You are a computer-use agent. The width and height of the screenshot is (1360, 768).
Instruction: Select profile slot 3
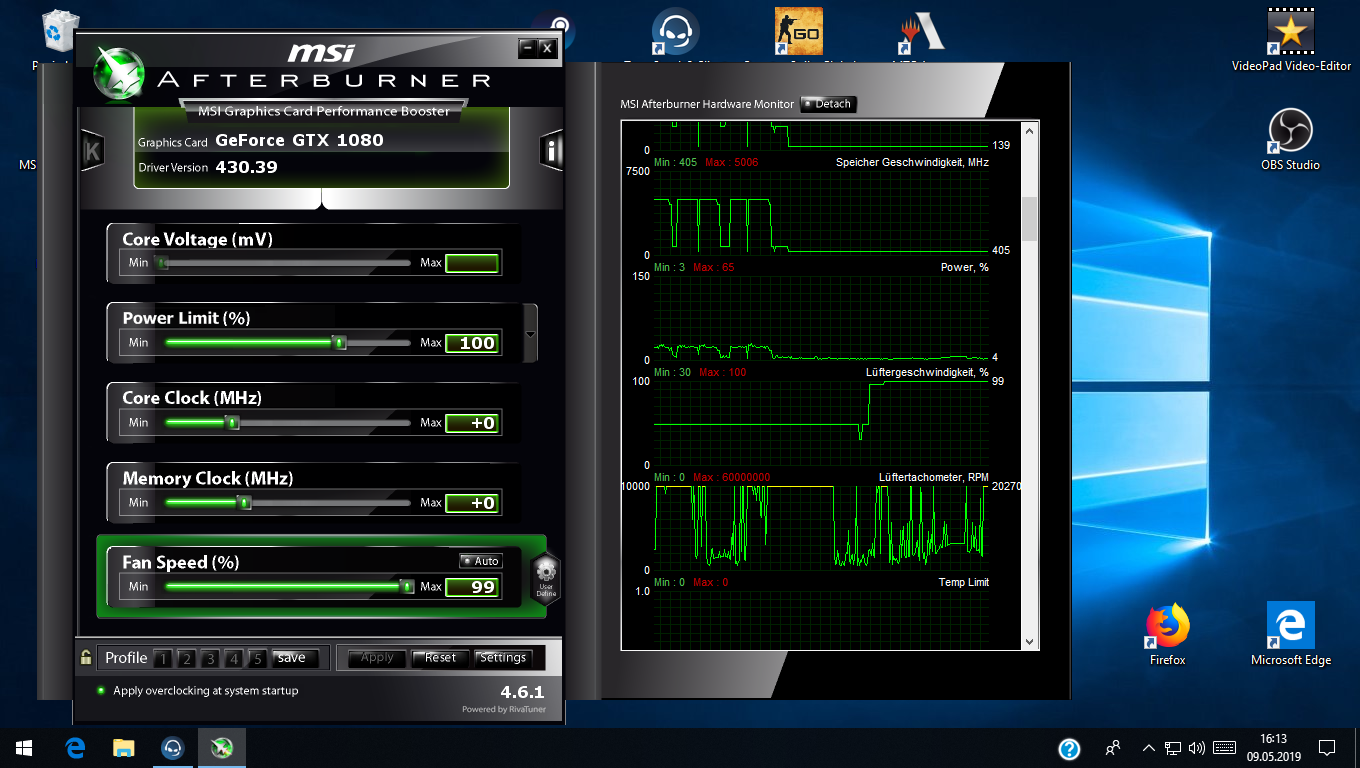coord(210,658)
